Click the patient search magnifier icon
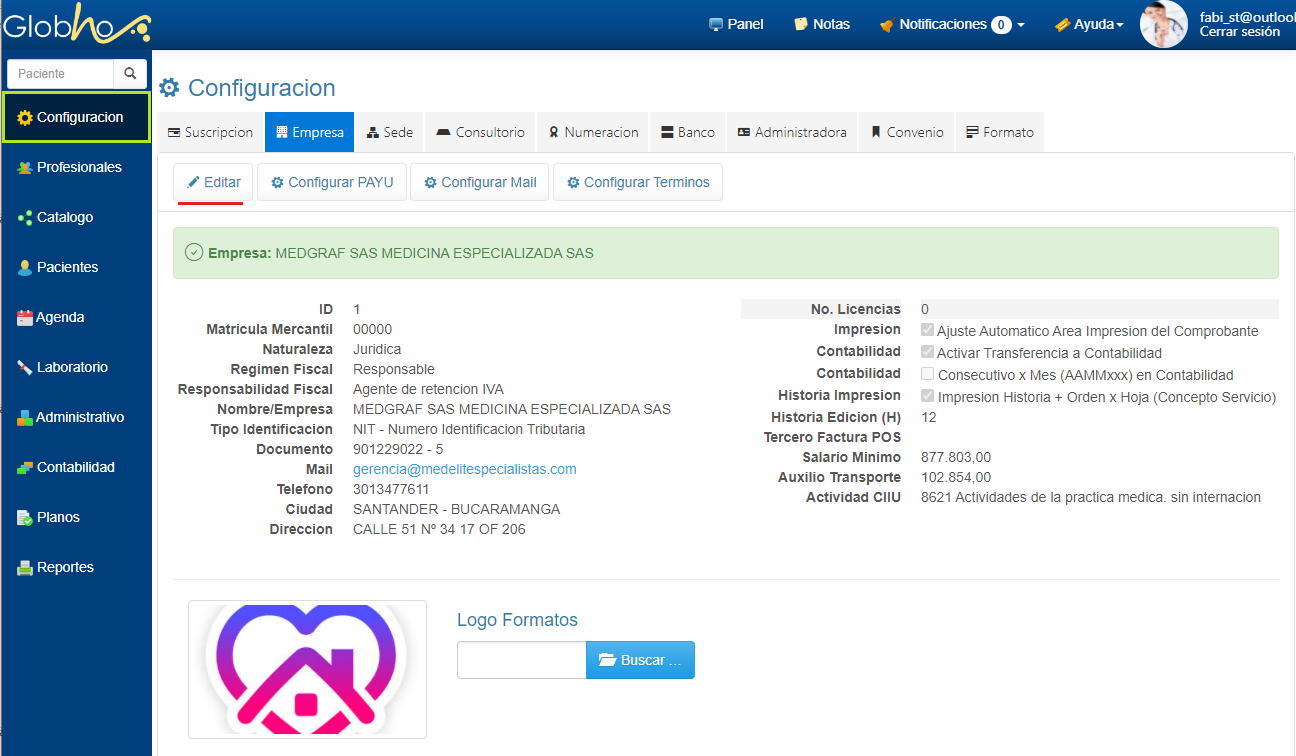This screenshot has width=1296, height=756. [x=130, y=74]
